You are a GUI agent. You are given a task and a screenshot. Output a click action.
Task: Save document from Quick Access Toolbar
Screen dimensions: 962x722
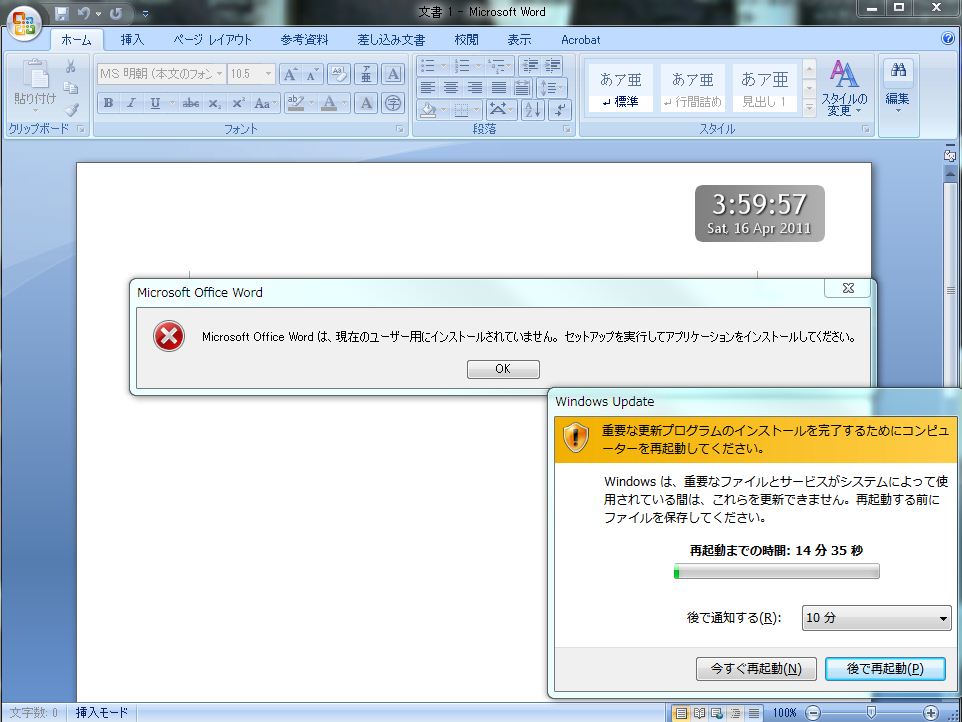pos(61,13)
